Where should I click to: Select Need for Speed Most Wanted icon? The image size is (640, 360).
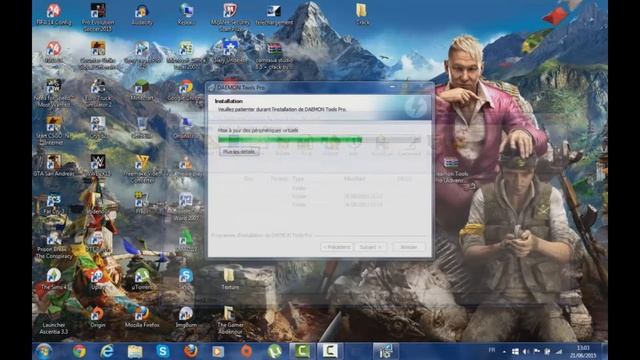pyautogui.click(x=53, y=93)
